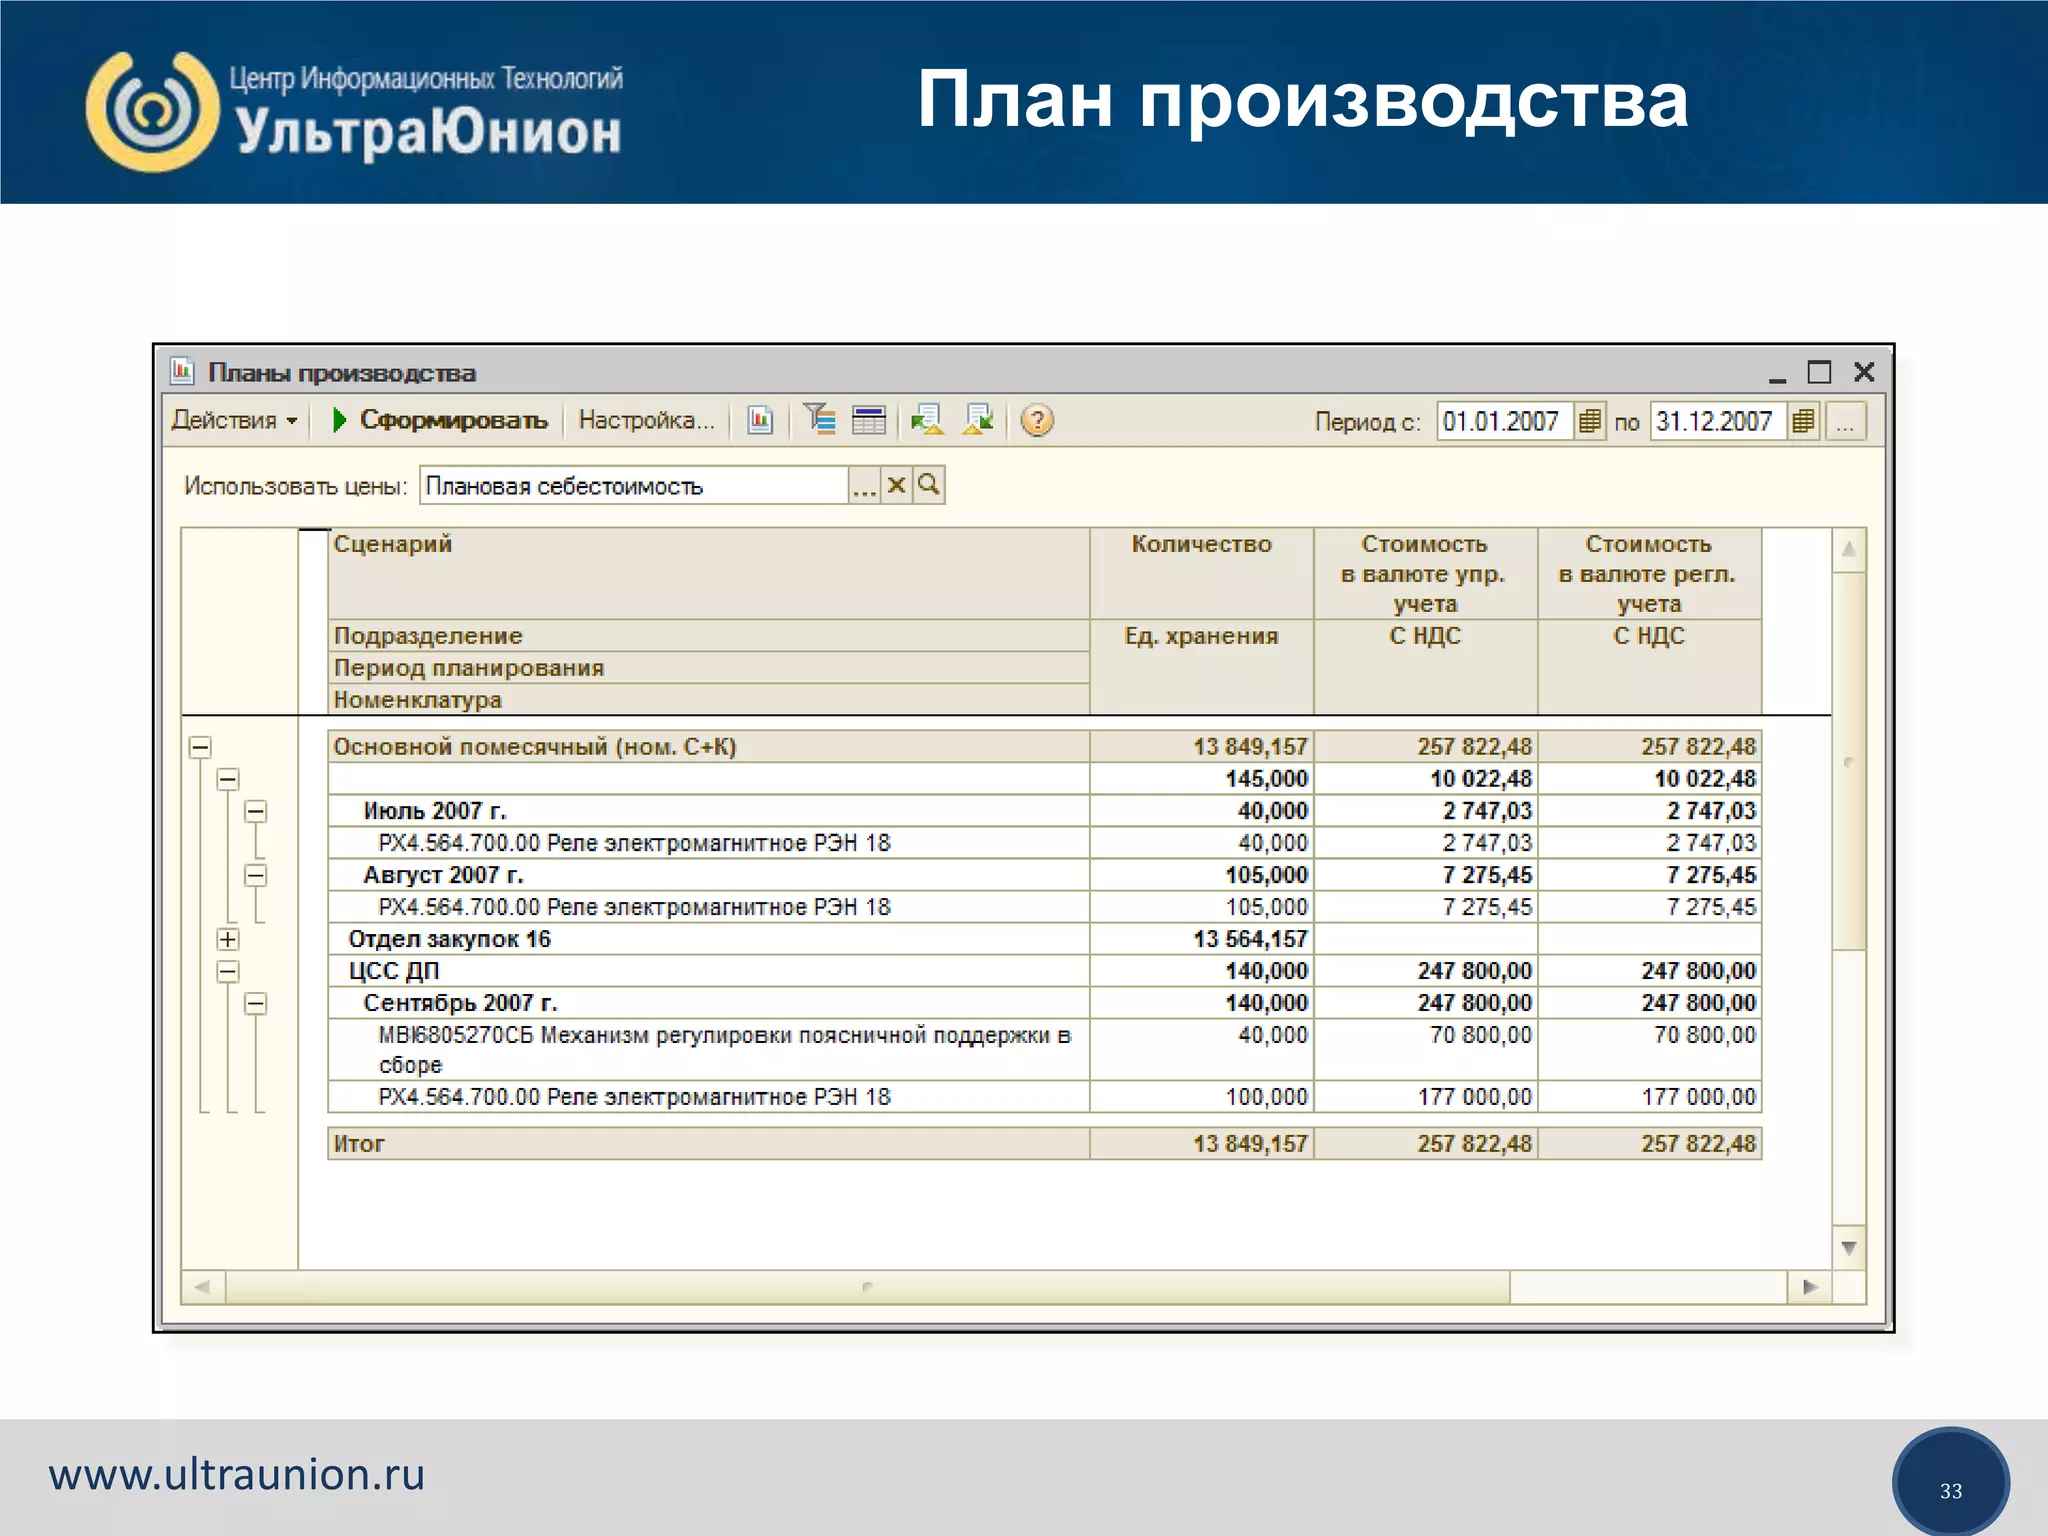
Task: Click the Планы производства window title icon
Action: click(182, 372)
